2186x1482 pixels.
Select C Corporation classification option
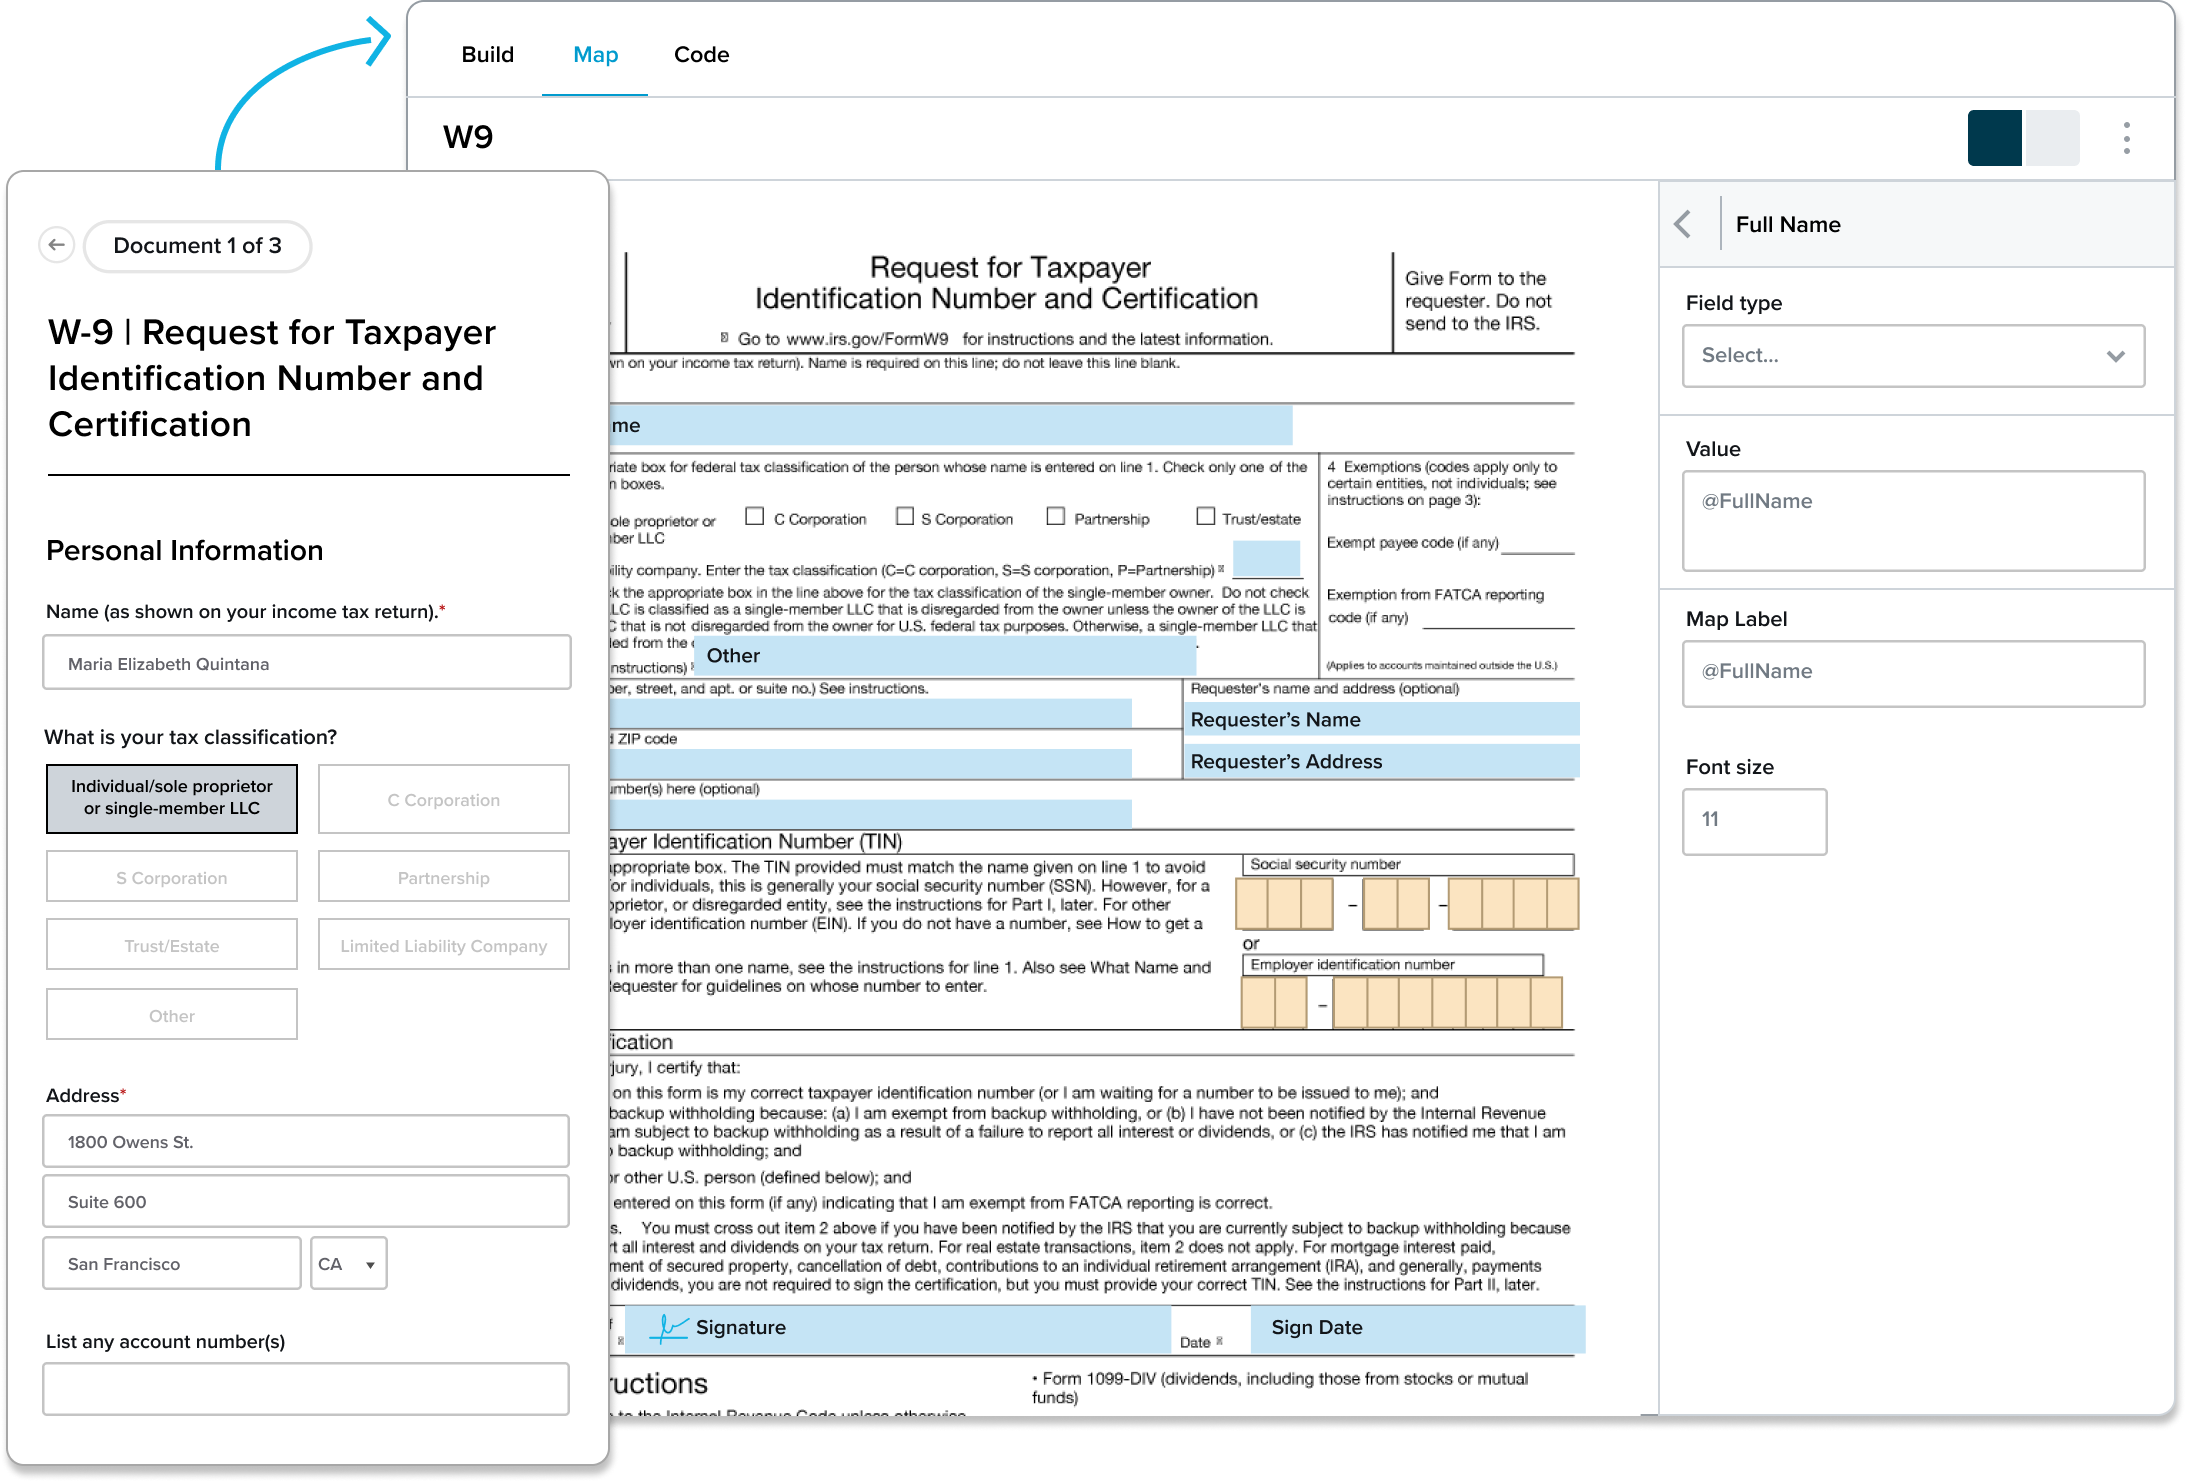pos(444,799)
